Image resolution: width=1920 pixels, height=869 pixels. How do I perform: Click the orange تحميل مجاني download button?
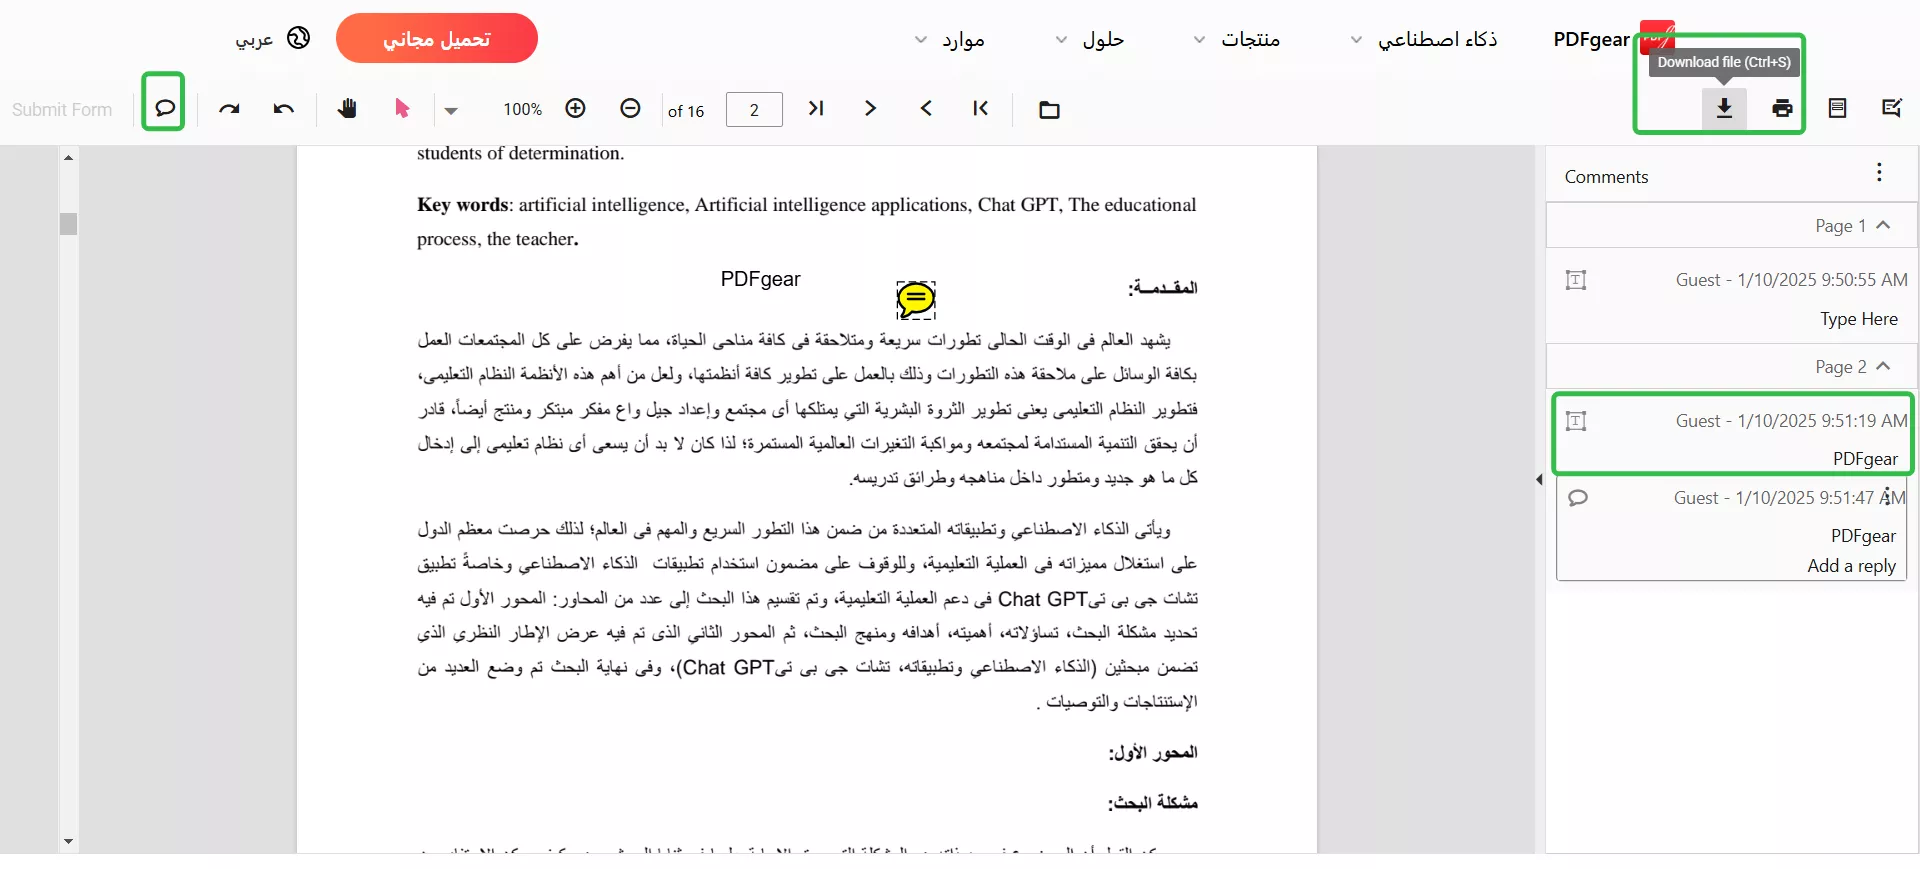click(x=437, y=38)
